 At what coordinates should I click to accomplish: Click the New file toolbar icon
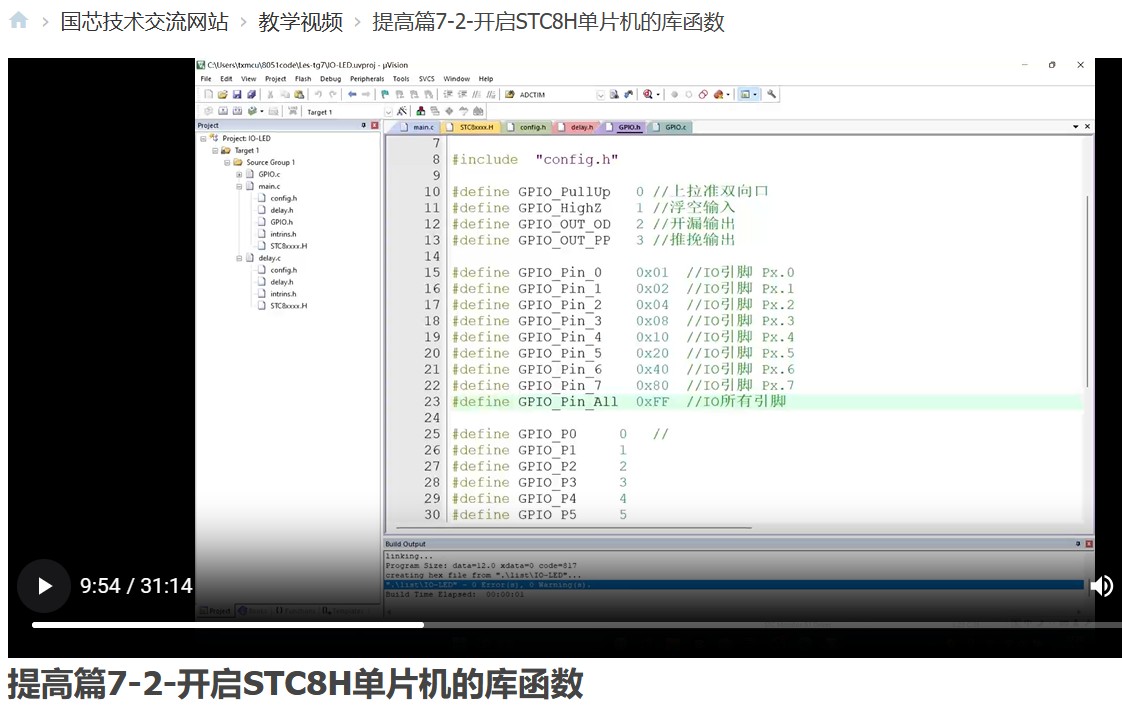(208, 94)
